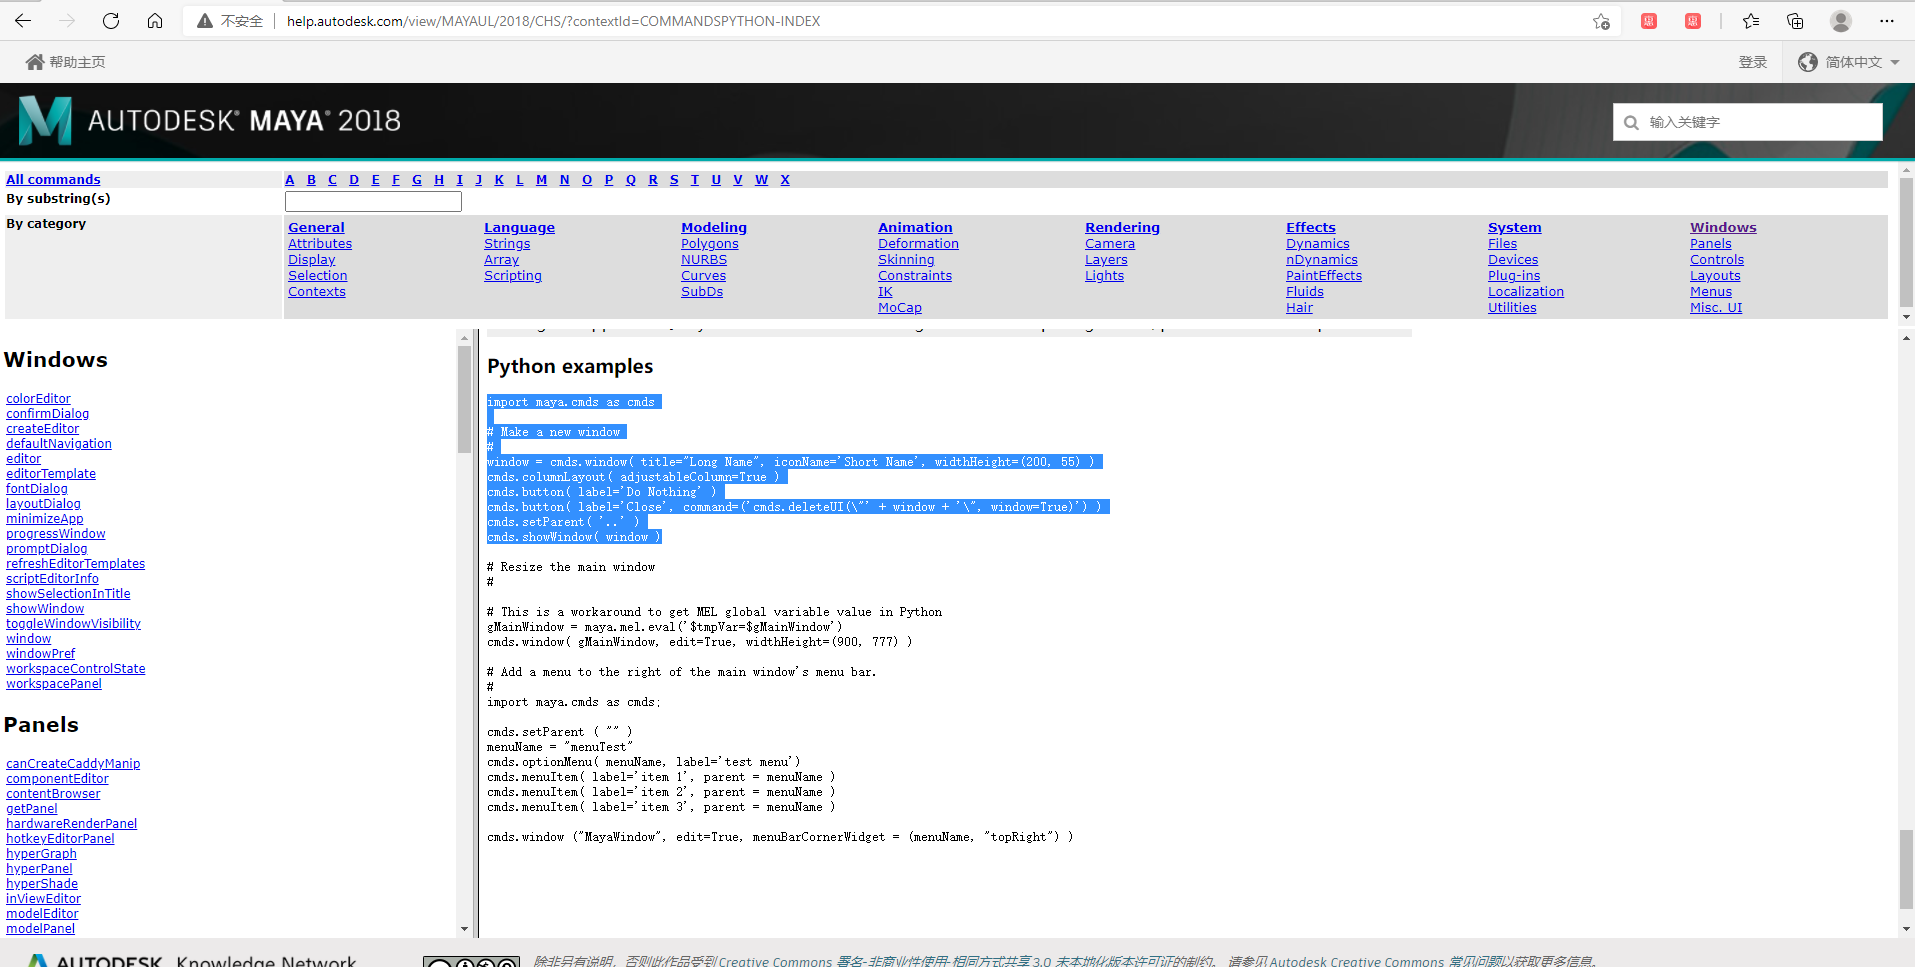Add page to favorites star icon
Image resolution: width=1915 pixels, height=967 pixels.
coord(1601,21)
